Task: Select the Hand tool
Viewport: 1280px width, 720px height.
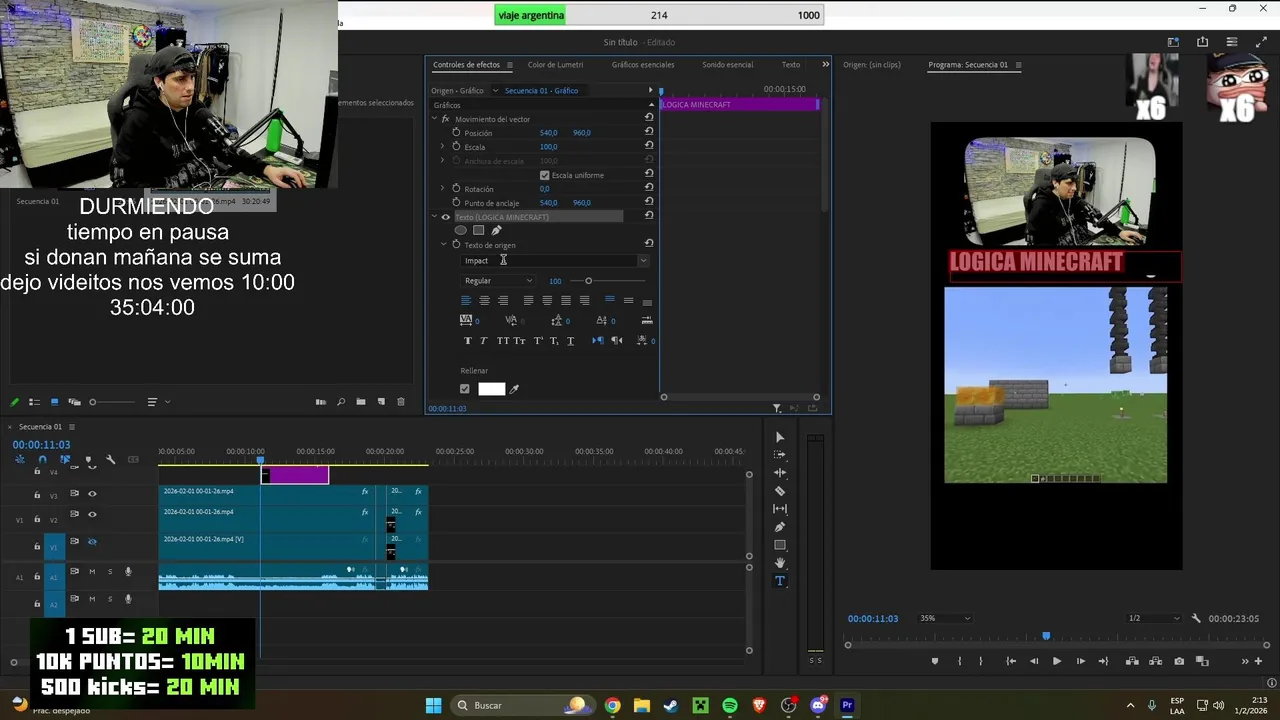Action: point(780,563)
